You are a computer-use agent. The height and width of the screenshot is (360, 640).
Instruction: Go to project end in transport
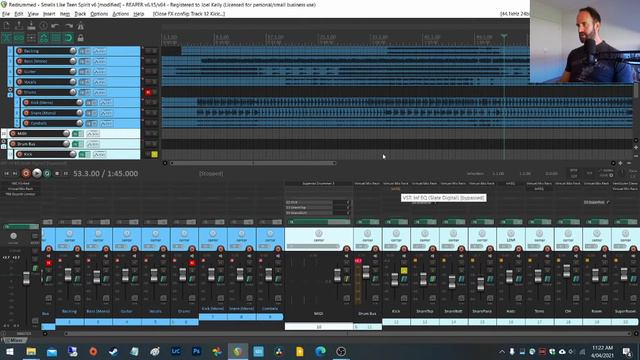click(15, 173)
